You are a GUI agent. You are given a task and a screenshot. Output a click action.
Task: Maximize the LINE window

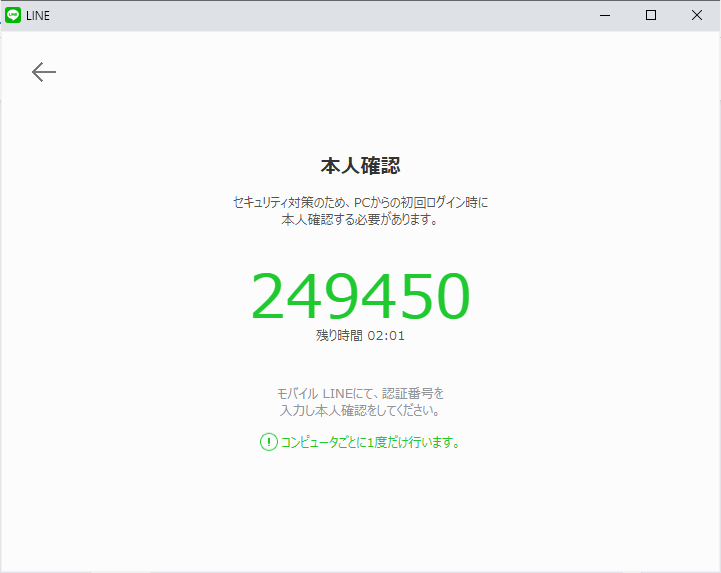click(651, 16)
